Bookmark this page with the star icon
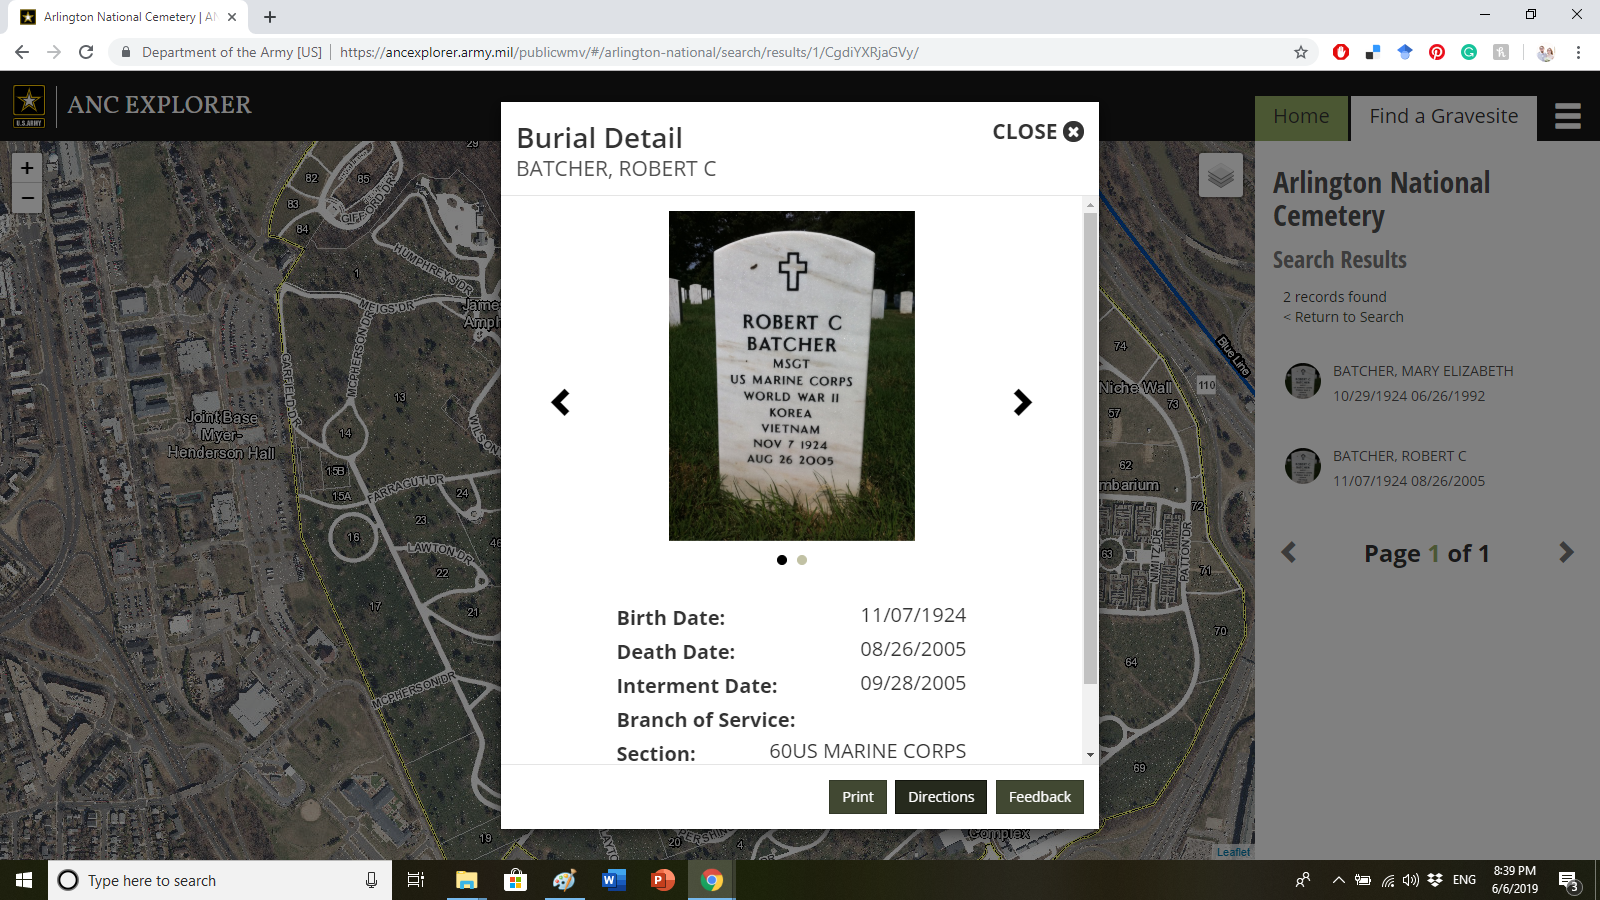The image size is (1600, 900). [x=1300, y=52]
